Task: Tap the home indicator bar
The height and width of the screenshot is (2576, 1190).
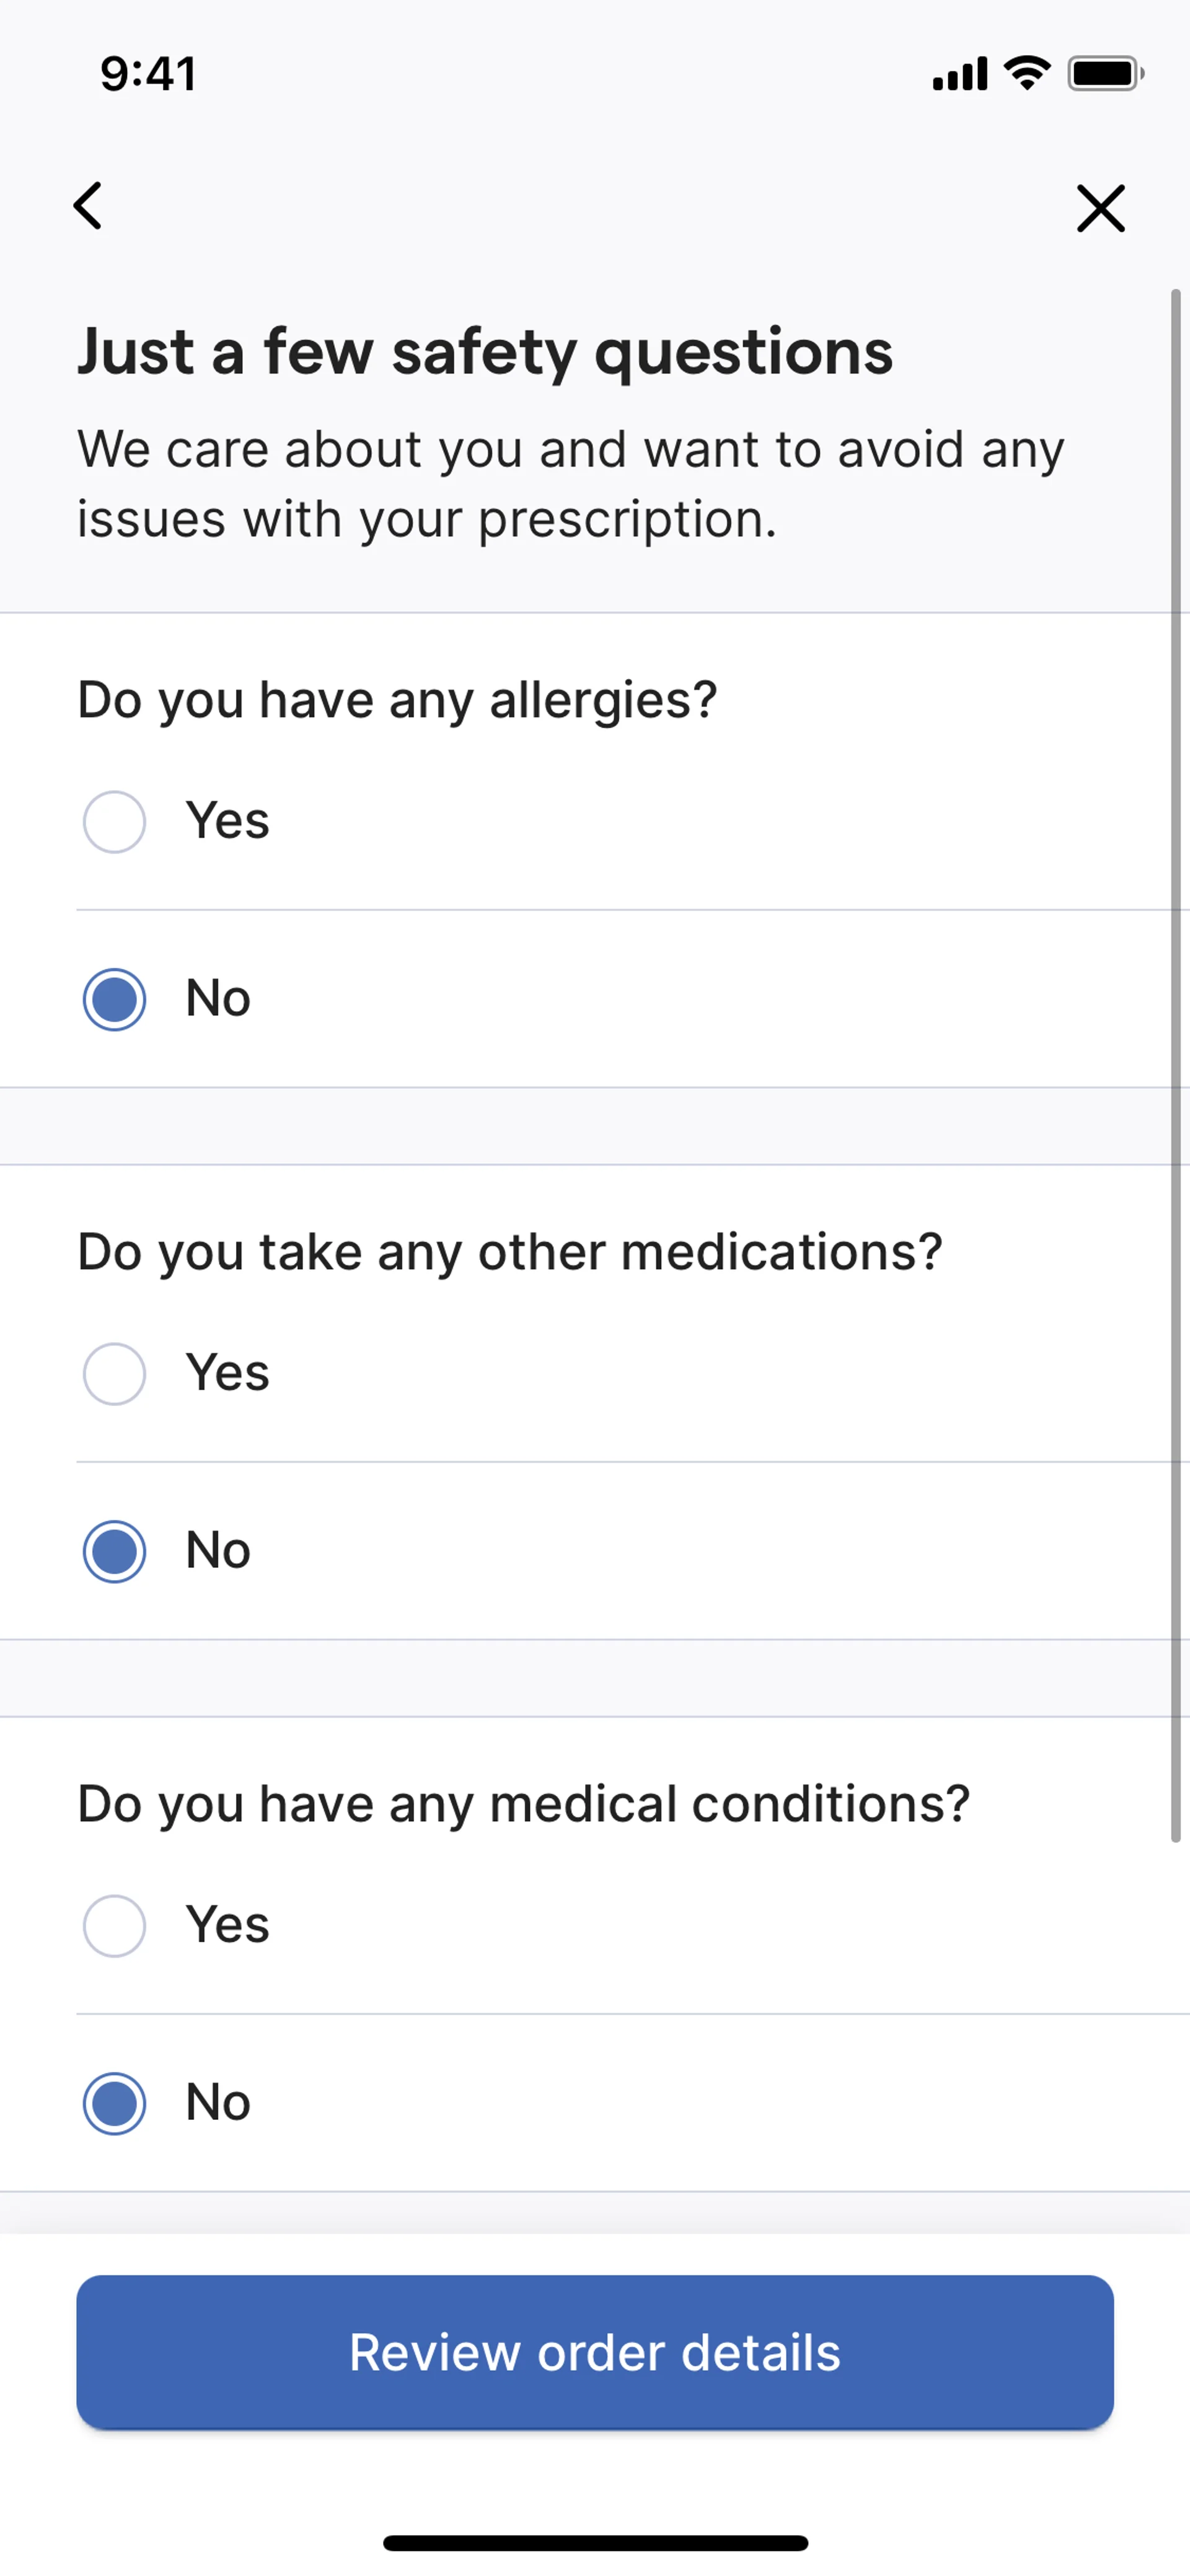Action: [595, 2543]
